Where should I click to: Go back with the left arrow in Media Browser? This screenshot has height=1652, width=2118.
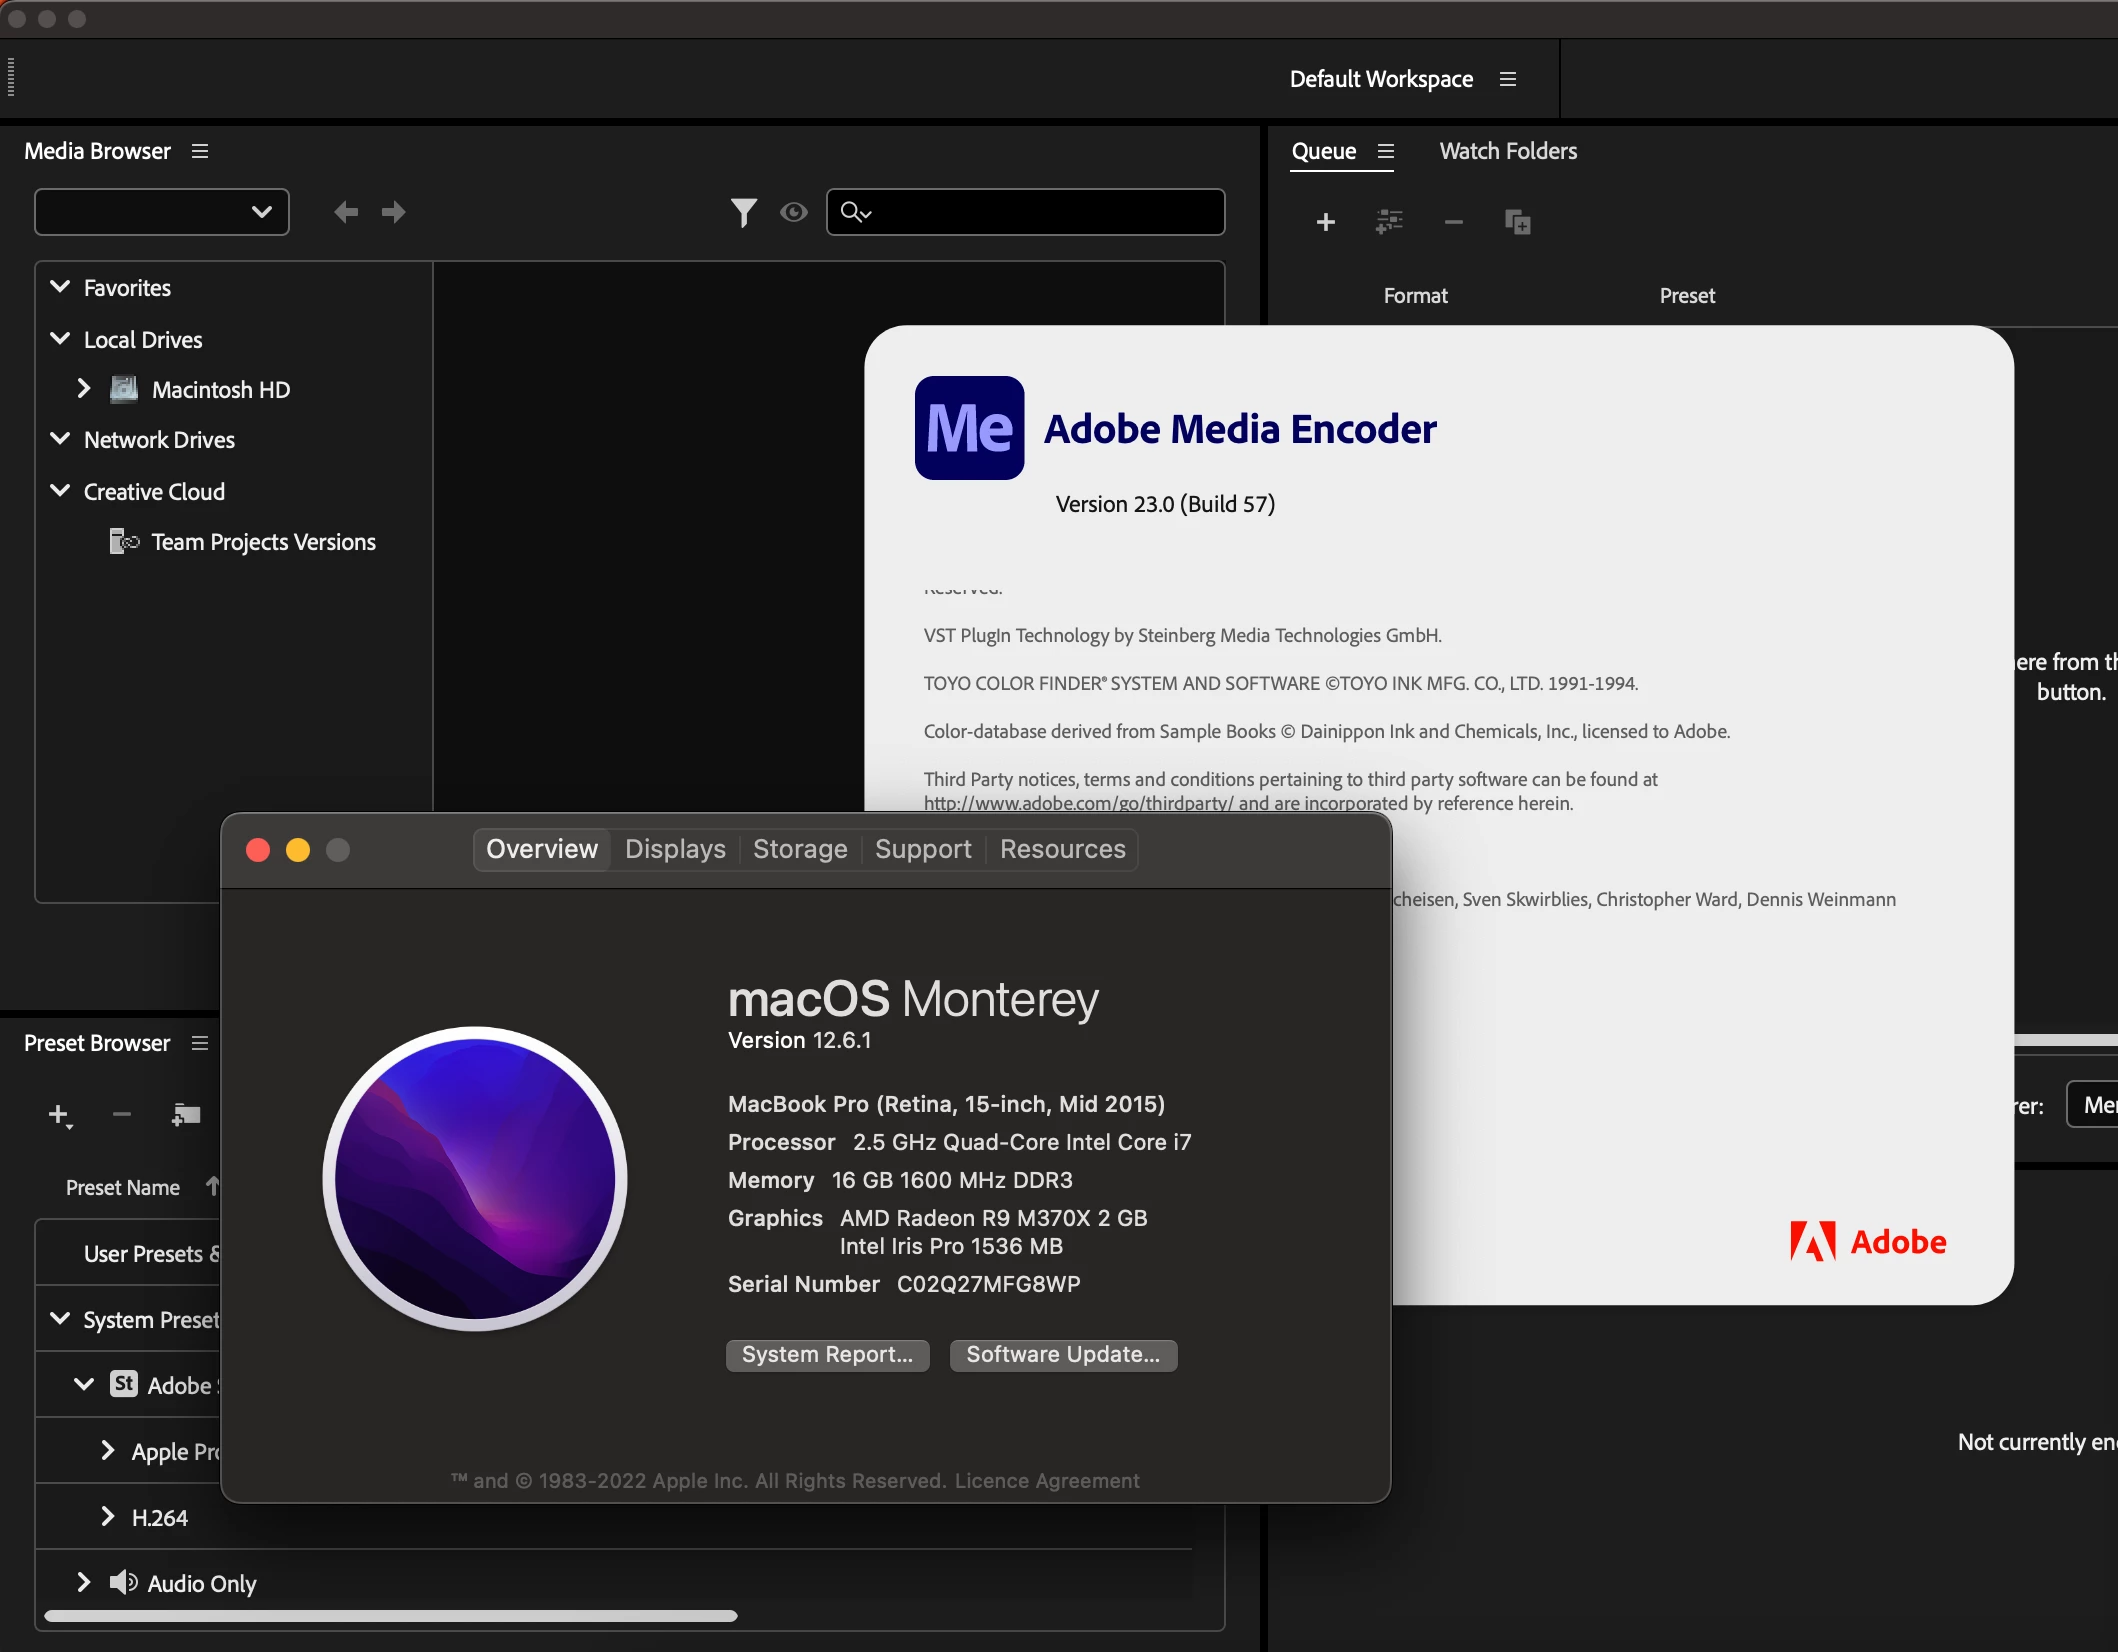point(346,212)
